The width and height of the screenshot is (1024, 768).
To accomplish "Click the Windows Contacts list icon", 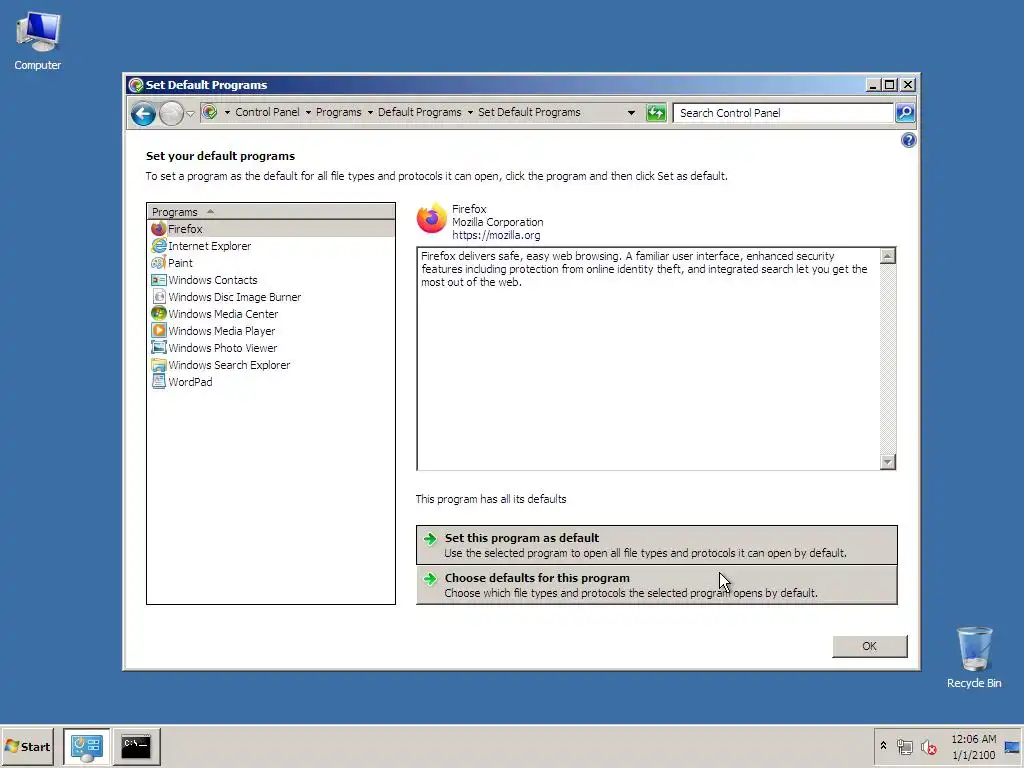I will [x=159, y=280].
